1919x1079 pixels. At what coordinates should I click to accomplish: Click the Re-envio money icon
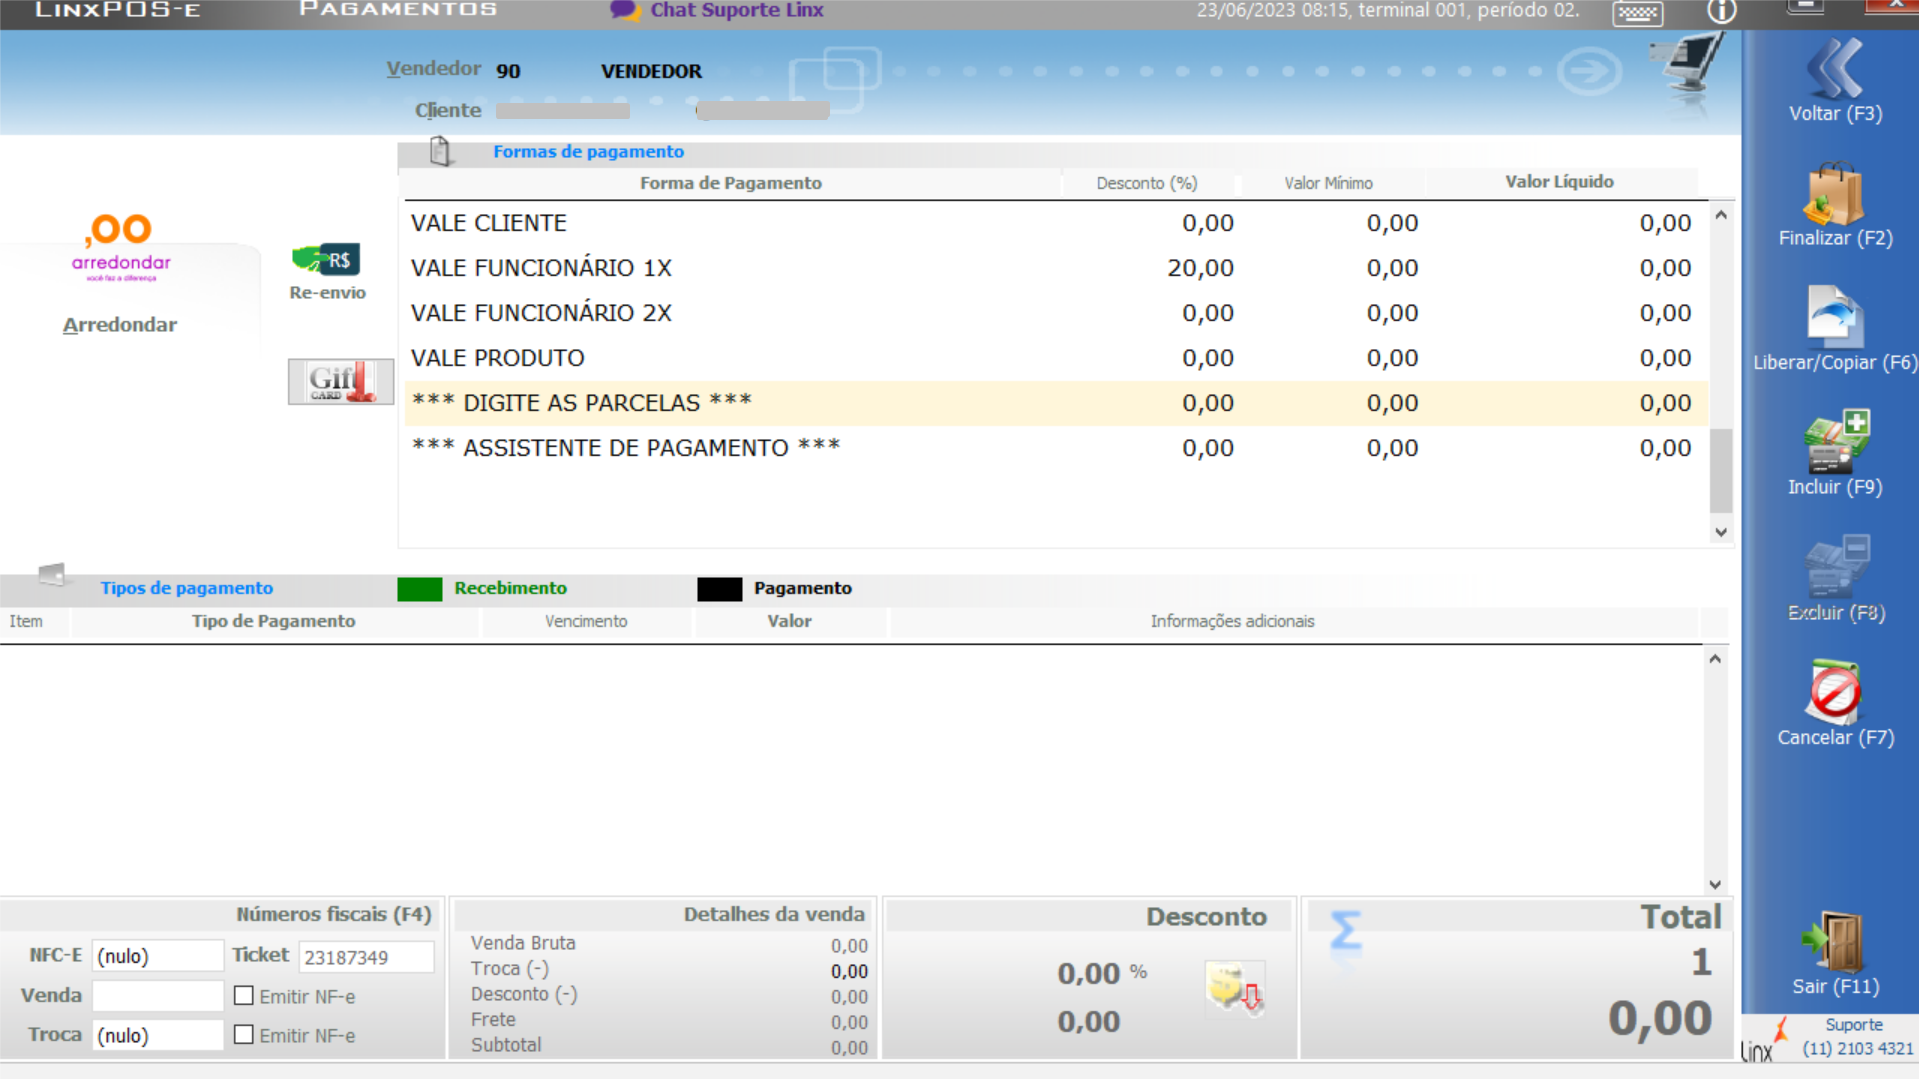pos(326,259)
